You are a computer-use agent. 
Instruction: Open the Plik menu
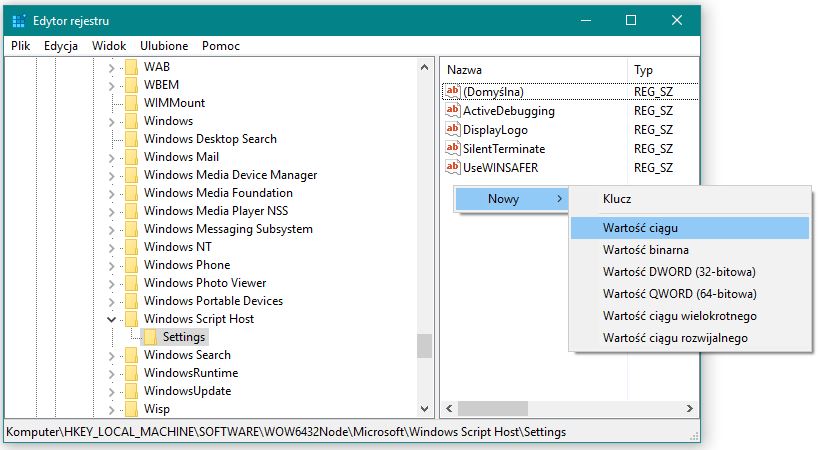point(20,46)
